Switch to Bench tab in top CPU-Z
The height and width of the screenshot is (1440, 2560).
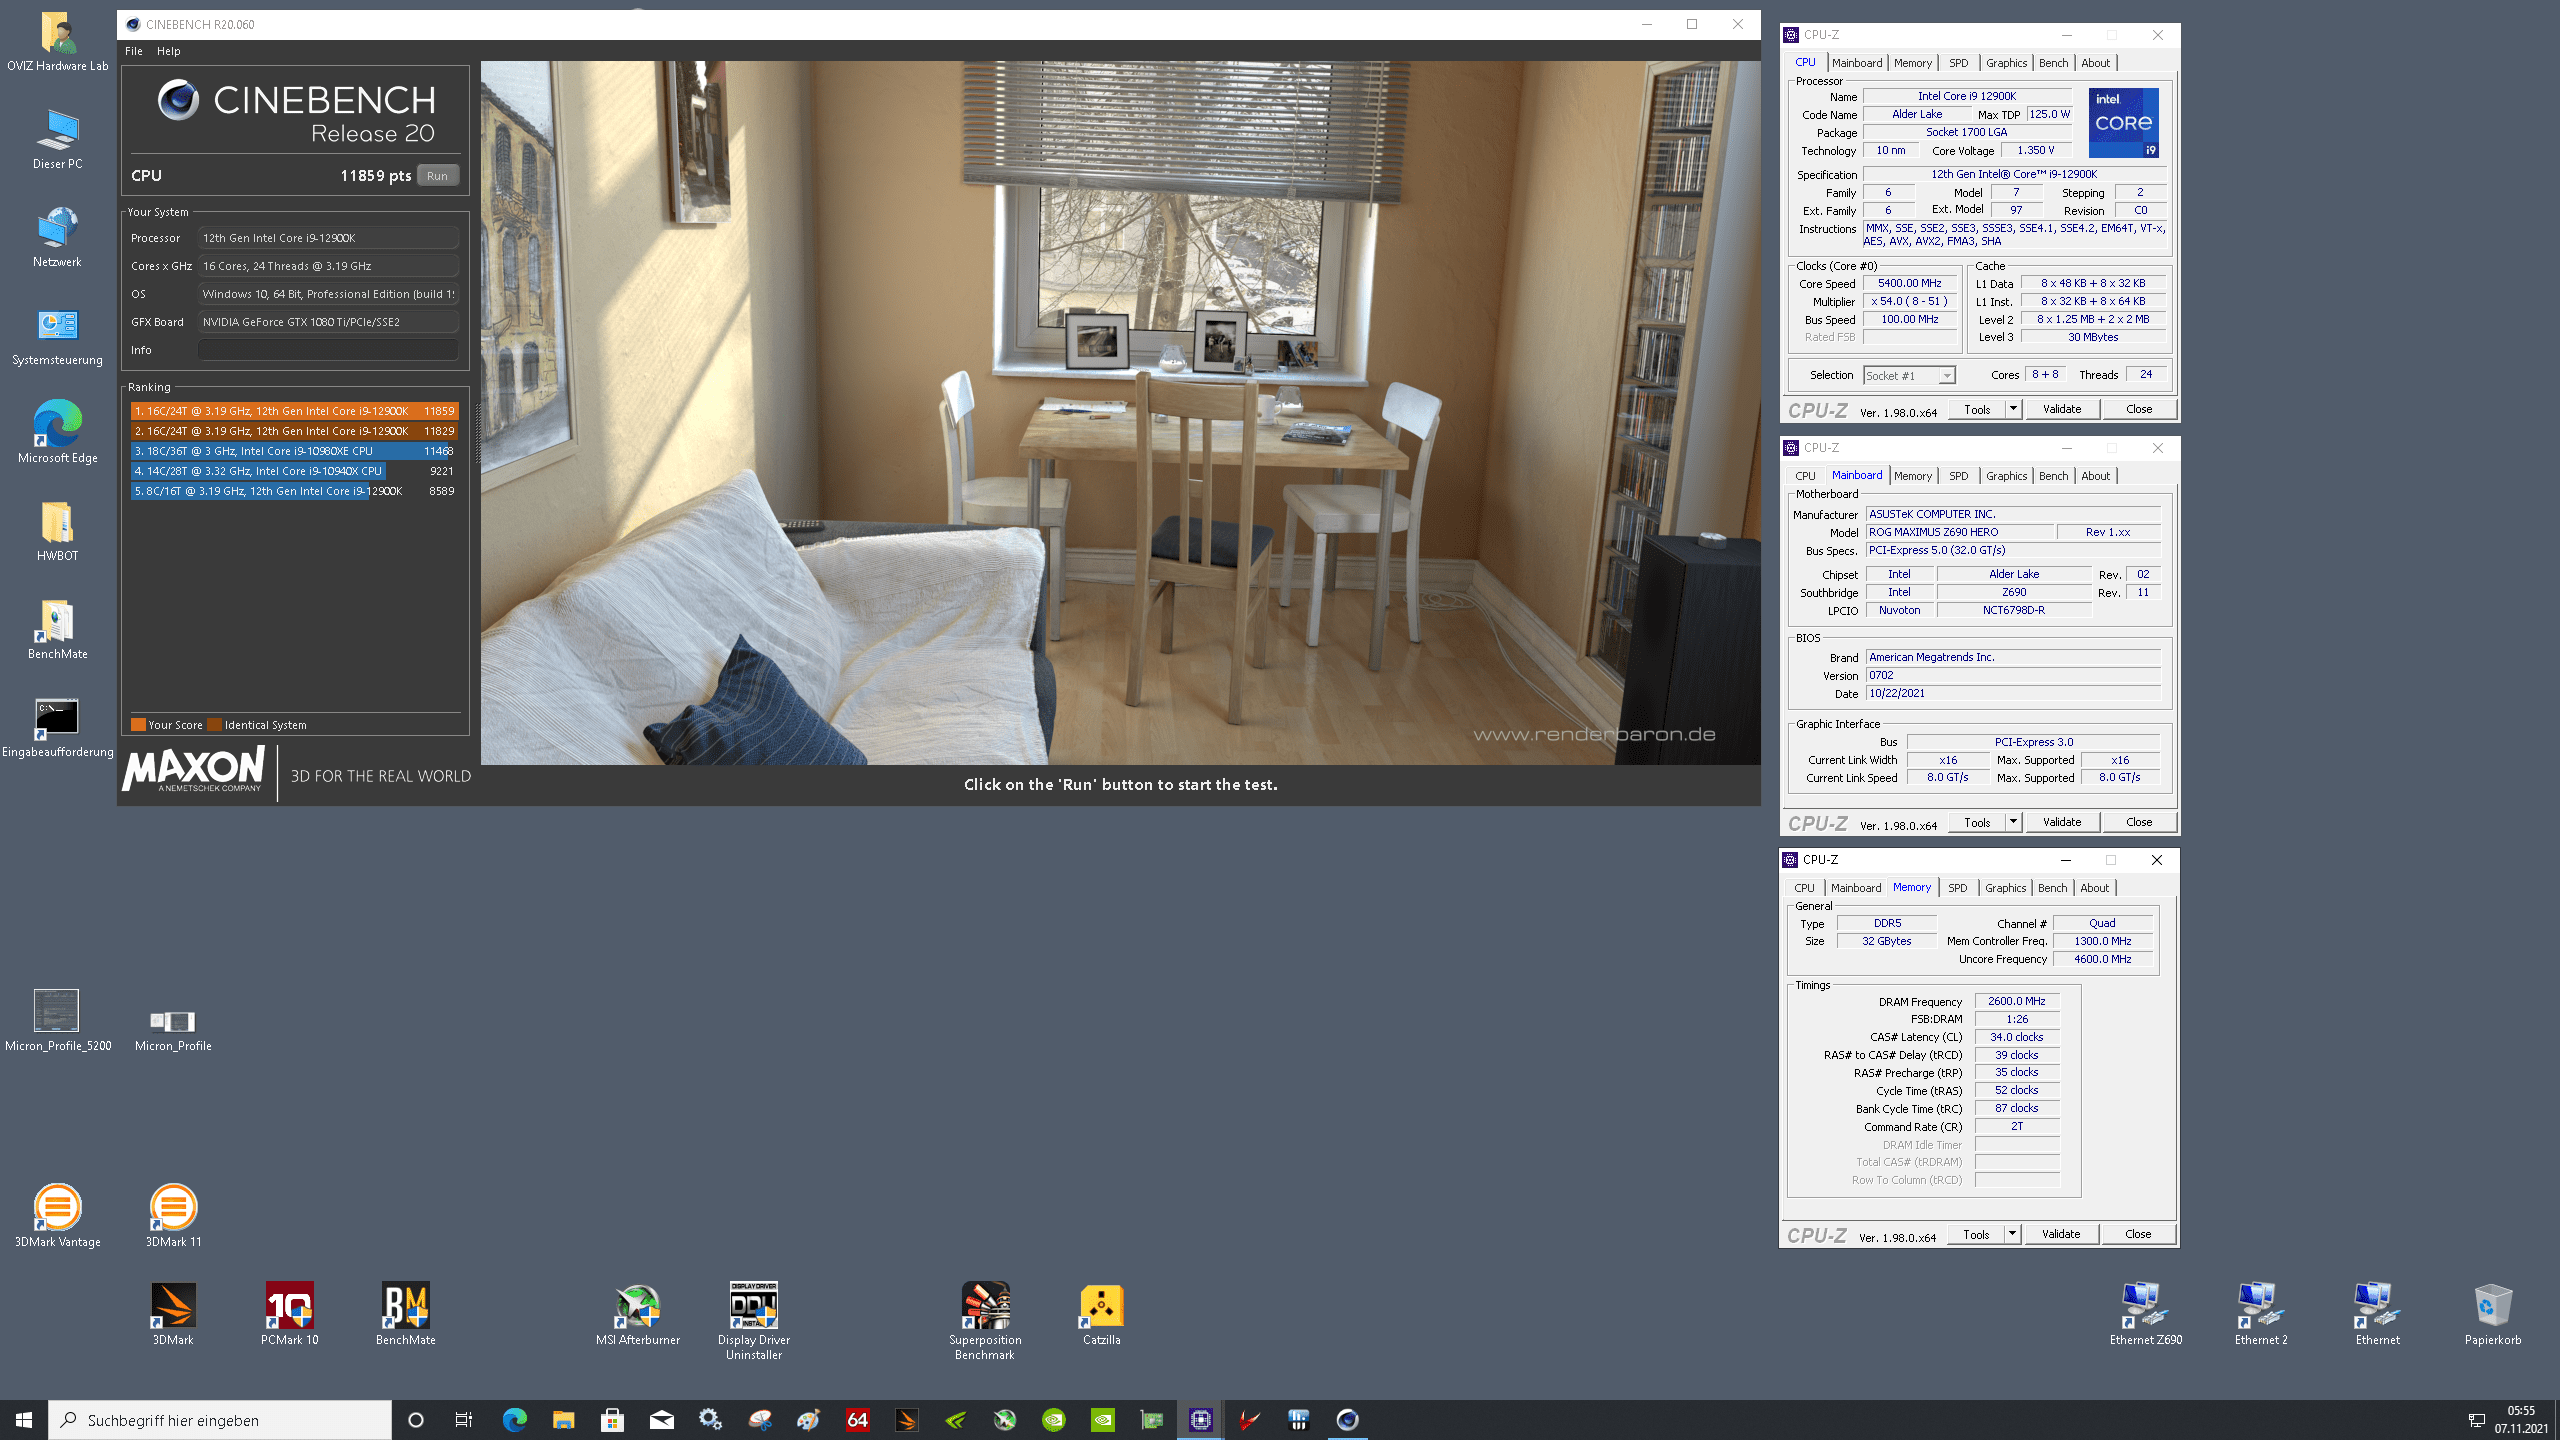point(2053,63)
